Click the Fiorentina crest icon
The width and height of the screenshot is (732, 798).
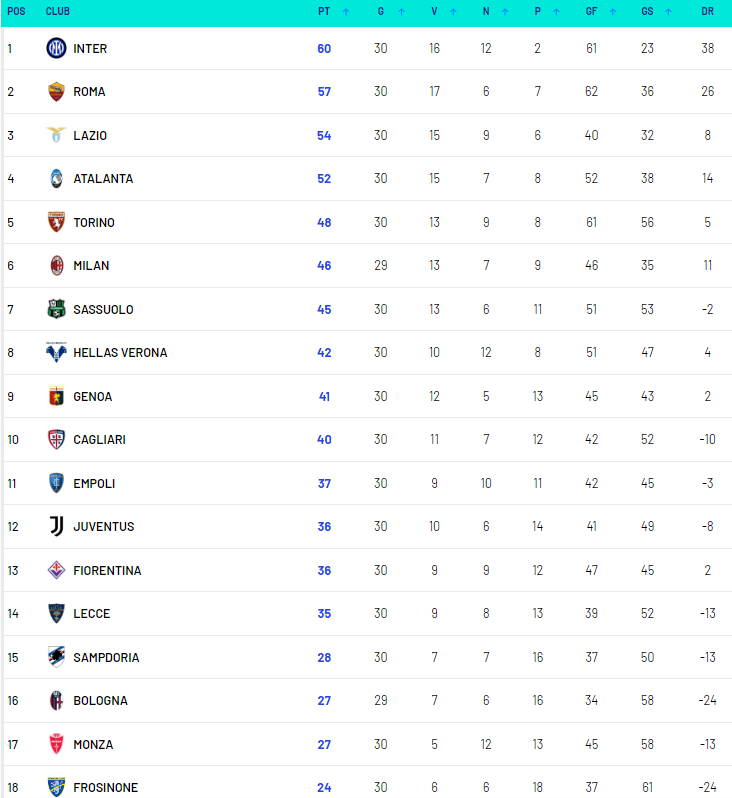[56, 571]
